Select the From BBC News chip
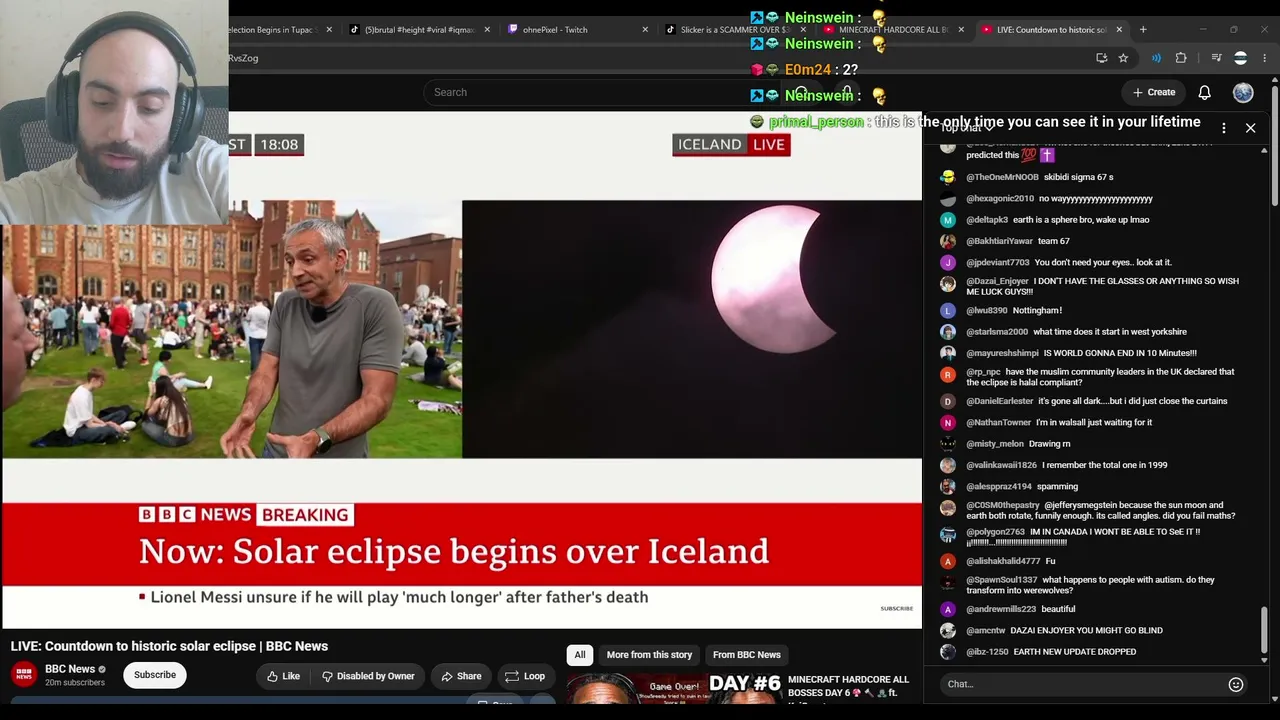The height and width of the screenshot is (720, 1280). 747,655
